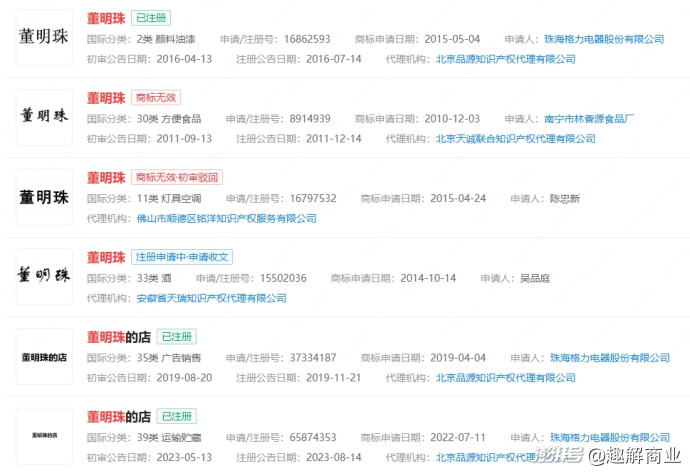Click the 已注册 tag on the 2类 颜料油漆 entry
The height and width of the screenshot is (476, 690).
click(151, 18)
